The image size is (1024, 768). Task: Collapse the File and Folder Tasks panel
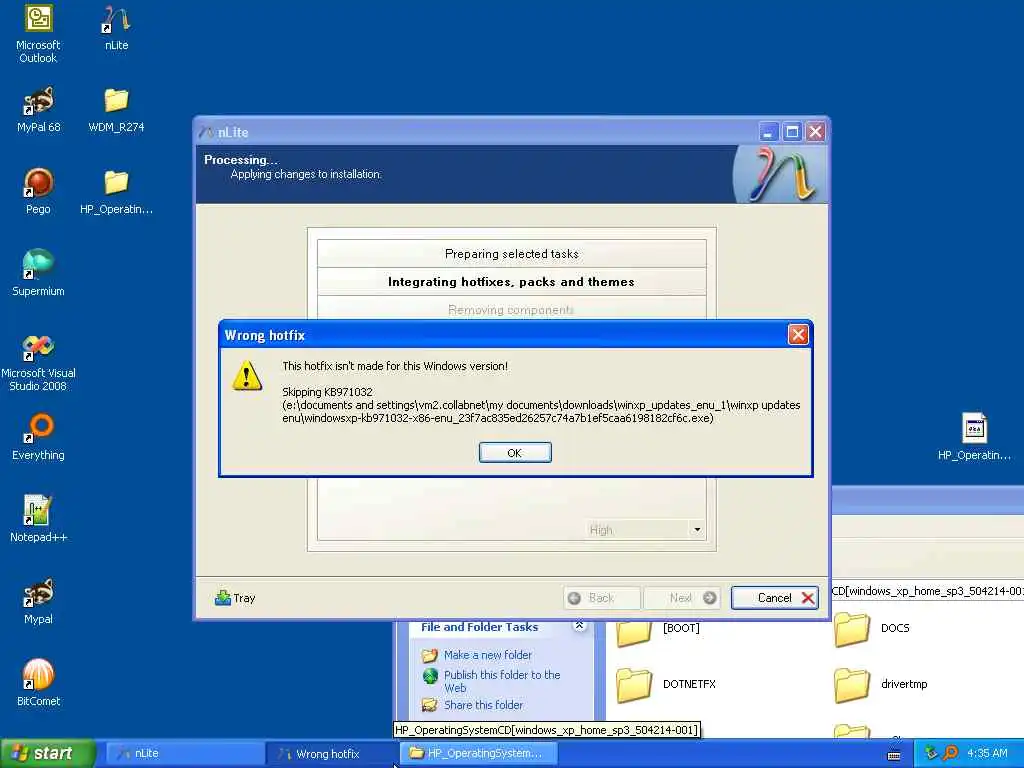pyautogui.click(x=579, y=626)
